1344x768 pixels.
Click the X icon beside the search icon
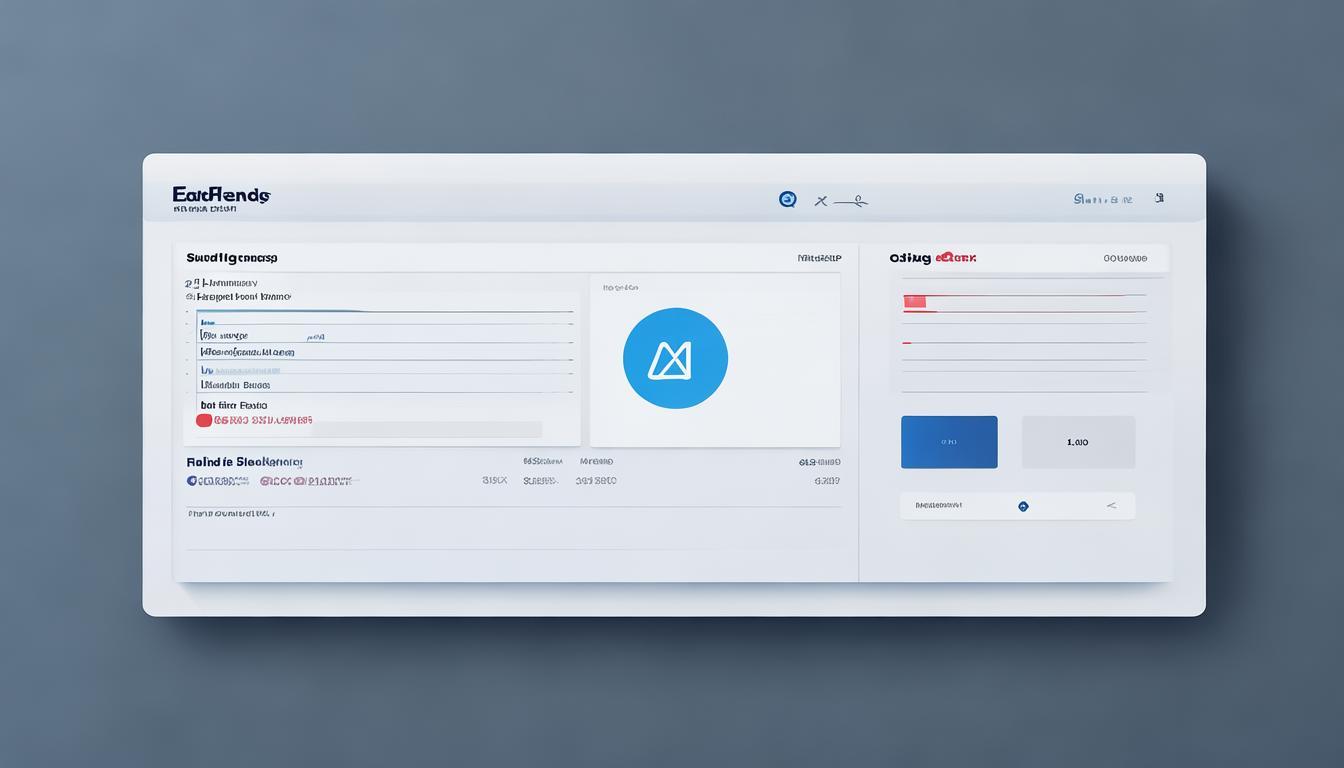pos(821,201)
